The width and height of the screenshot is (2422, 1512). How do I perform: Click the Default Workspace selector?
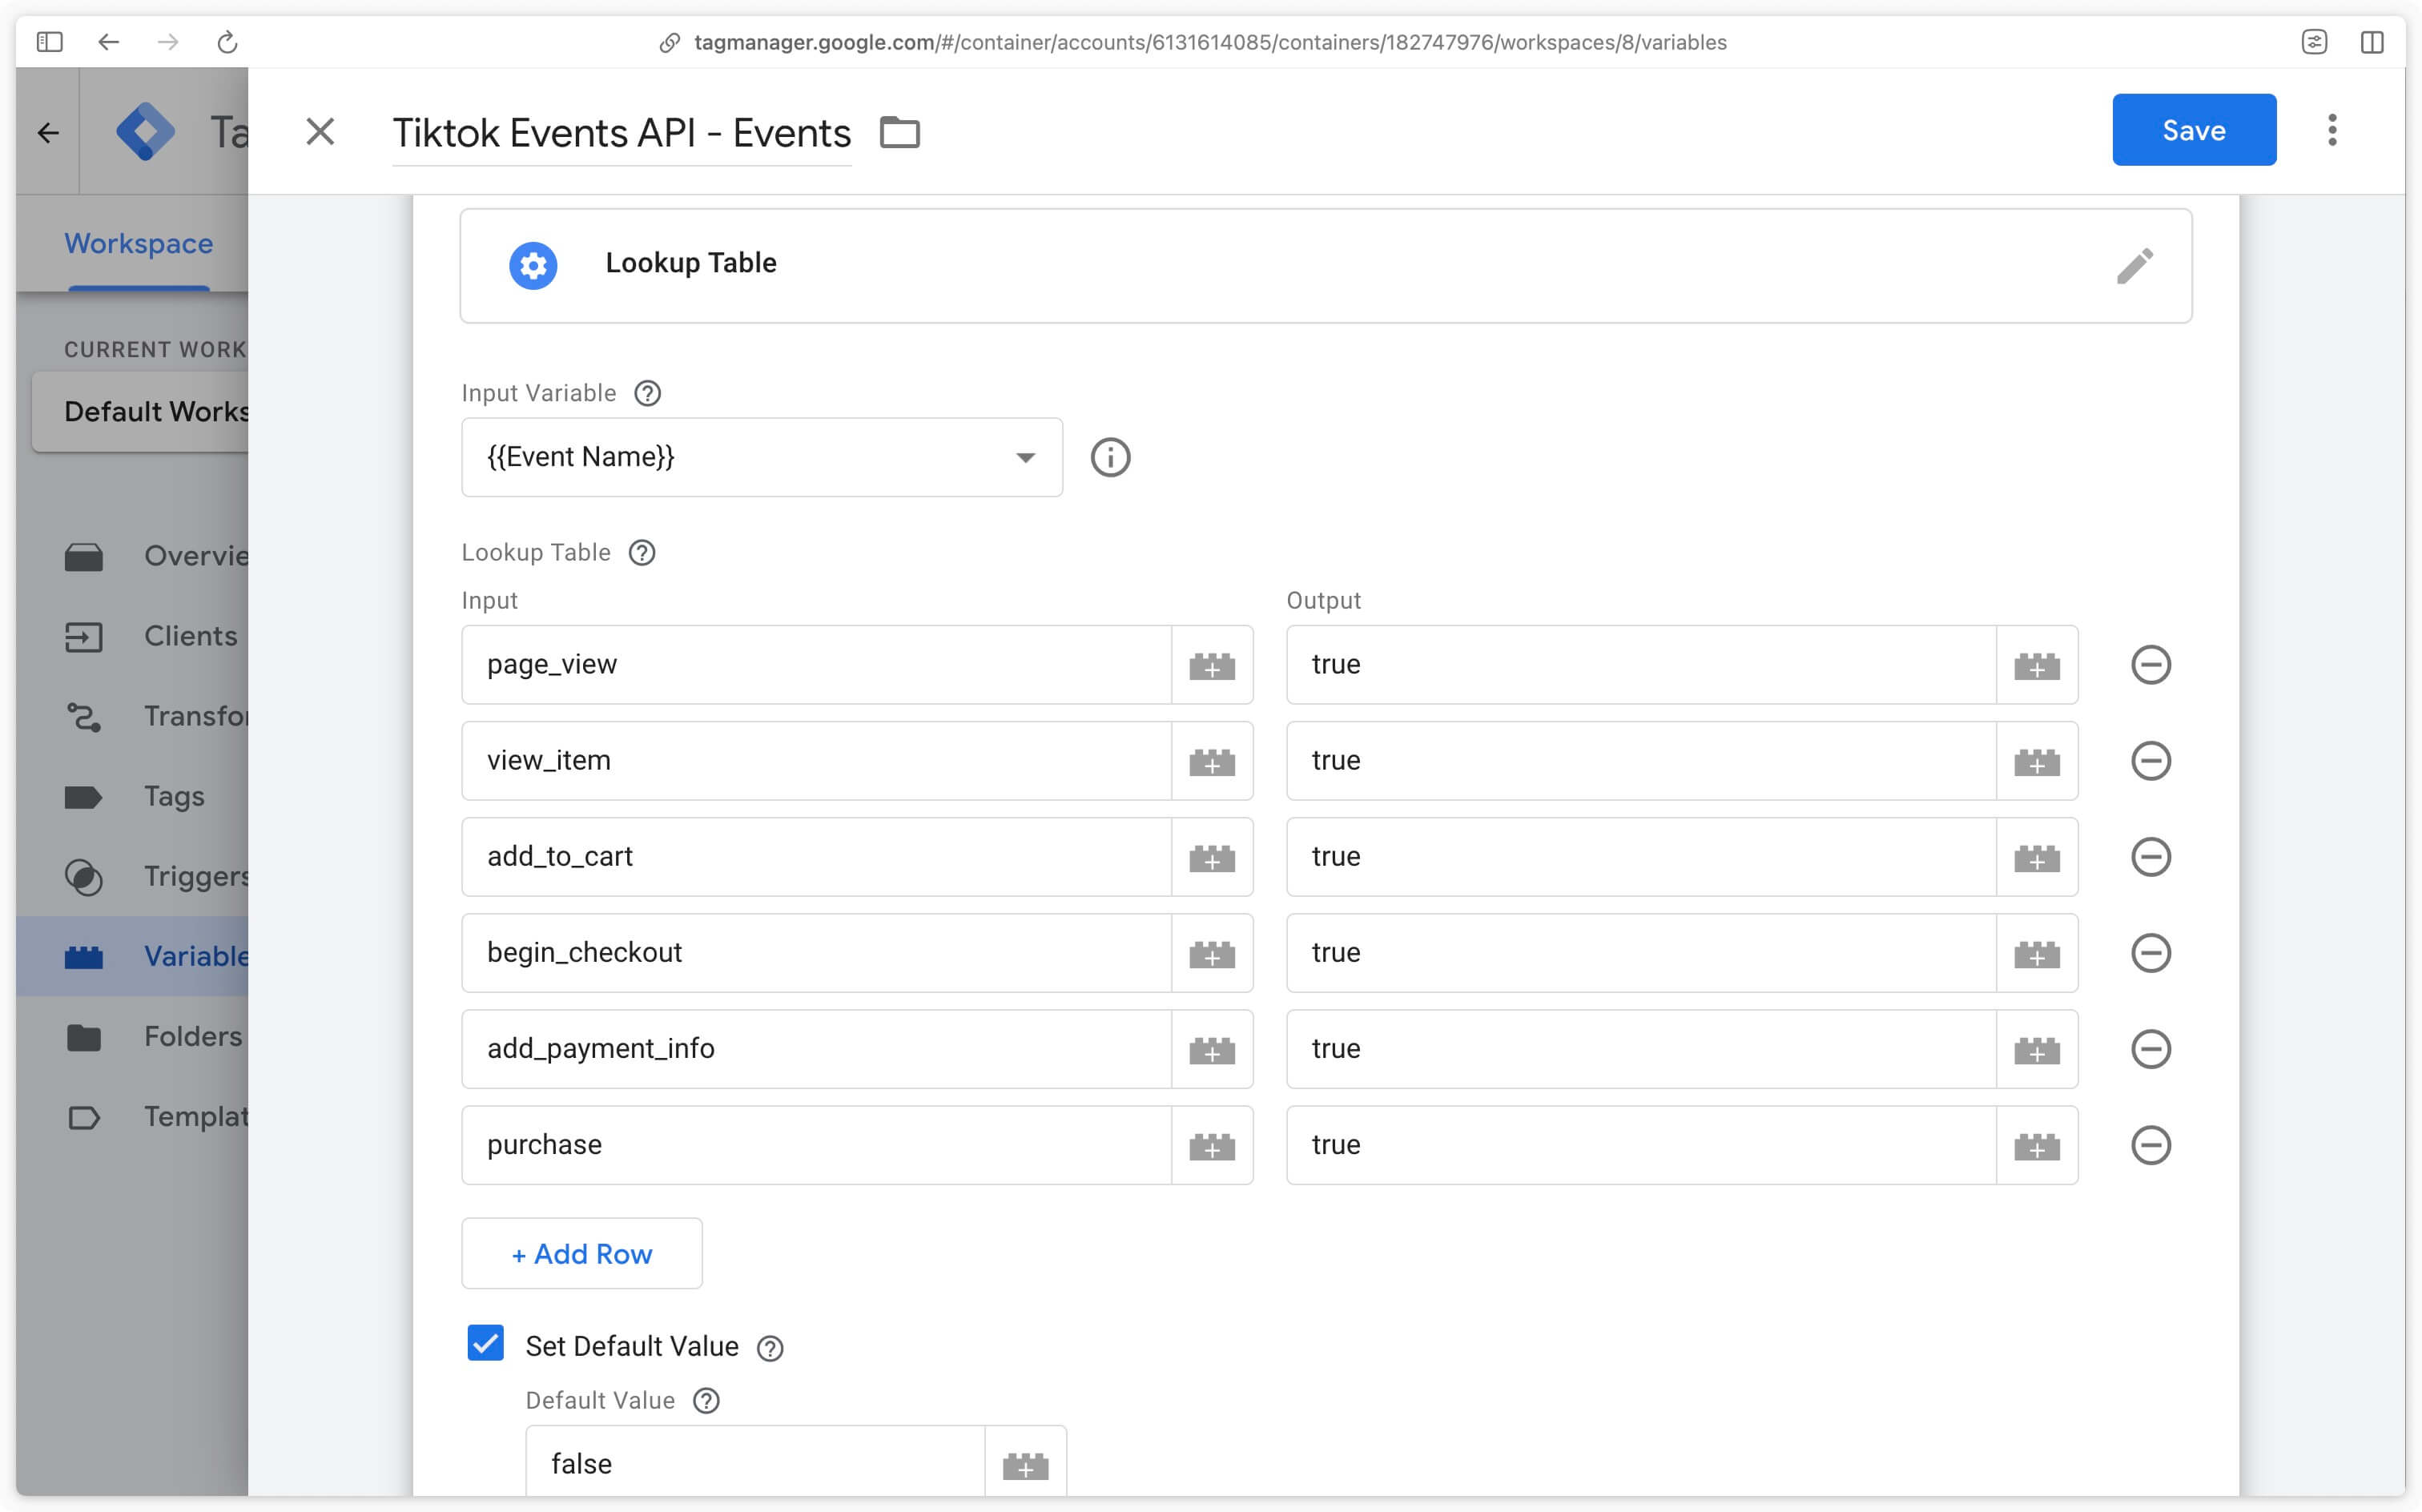(142, 412)
